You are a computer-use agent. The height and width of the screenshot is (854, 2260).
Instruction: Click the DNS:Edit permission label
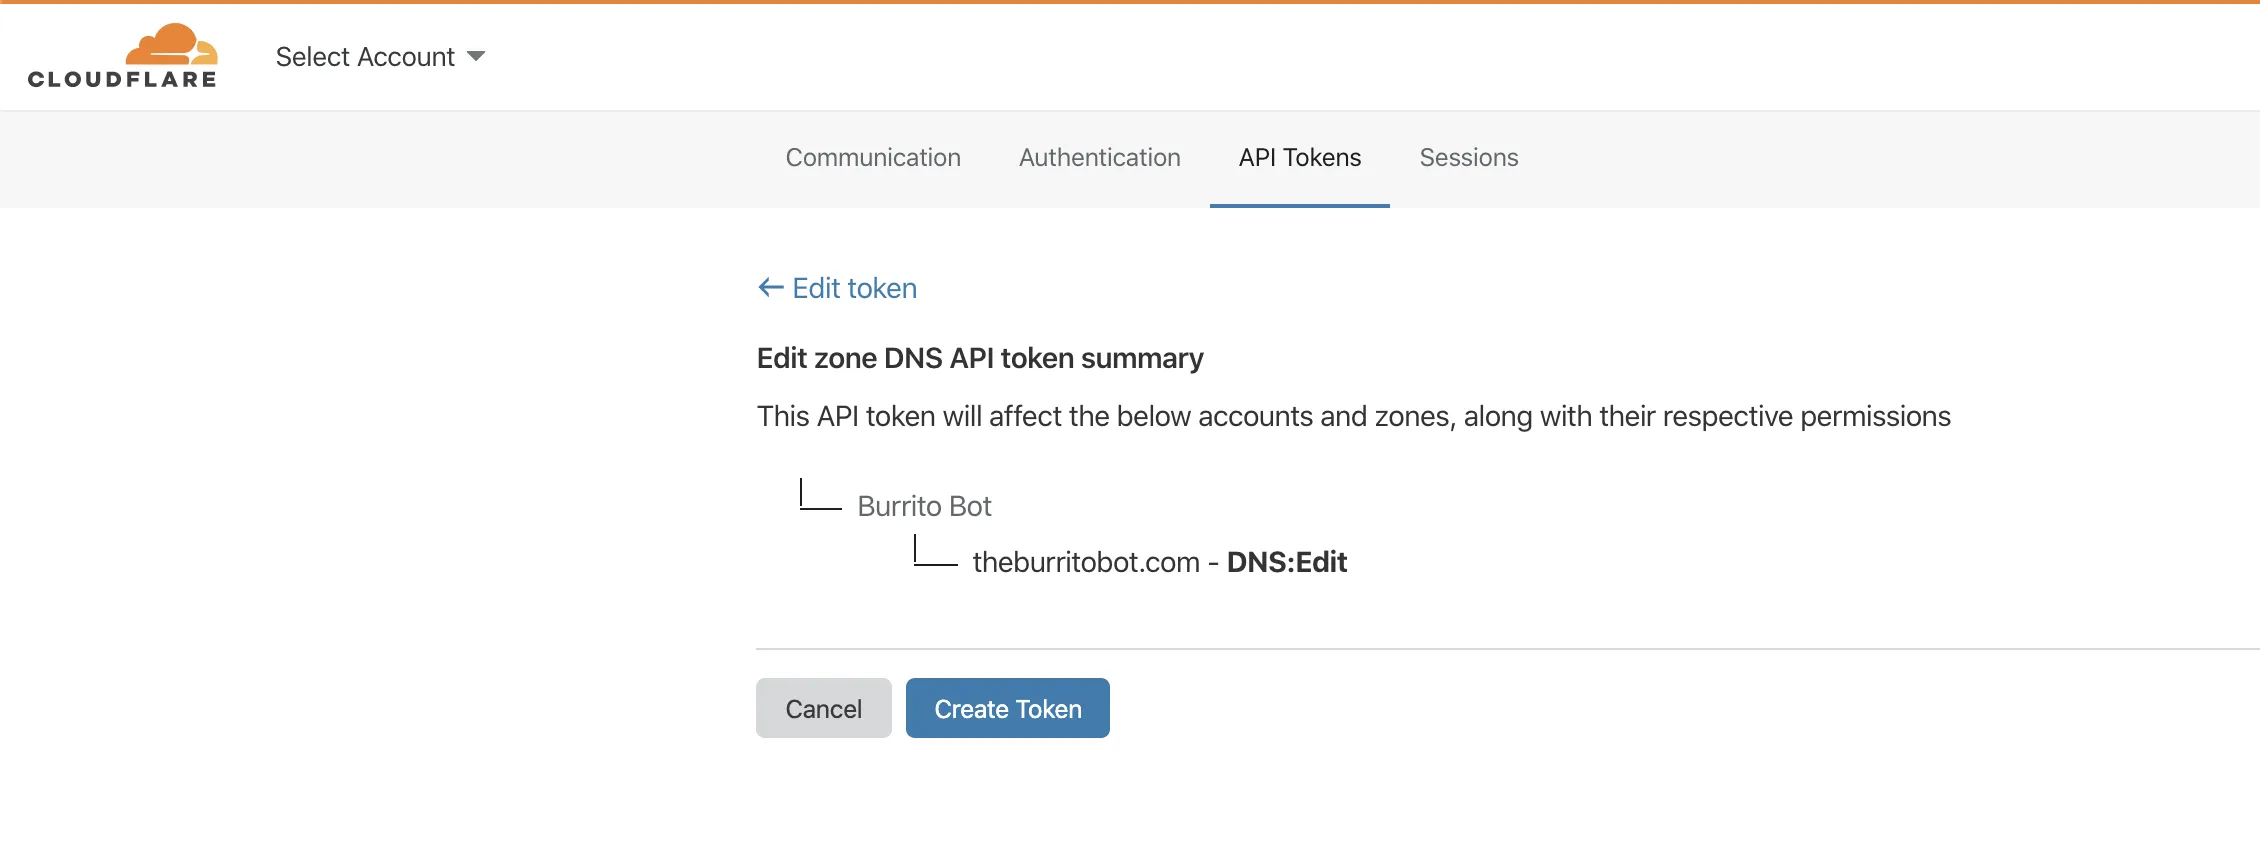pyautogui.click(x=1287, y=562)
